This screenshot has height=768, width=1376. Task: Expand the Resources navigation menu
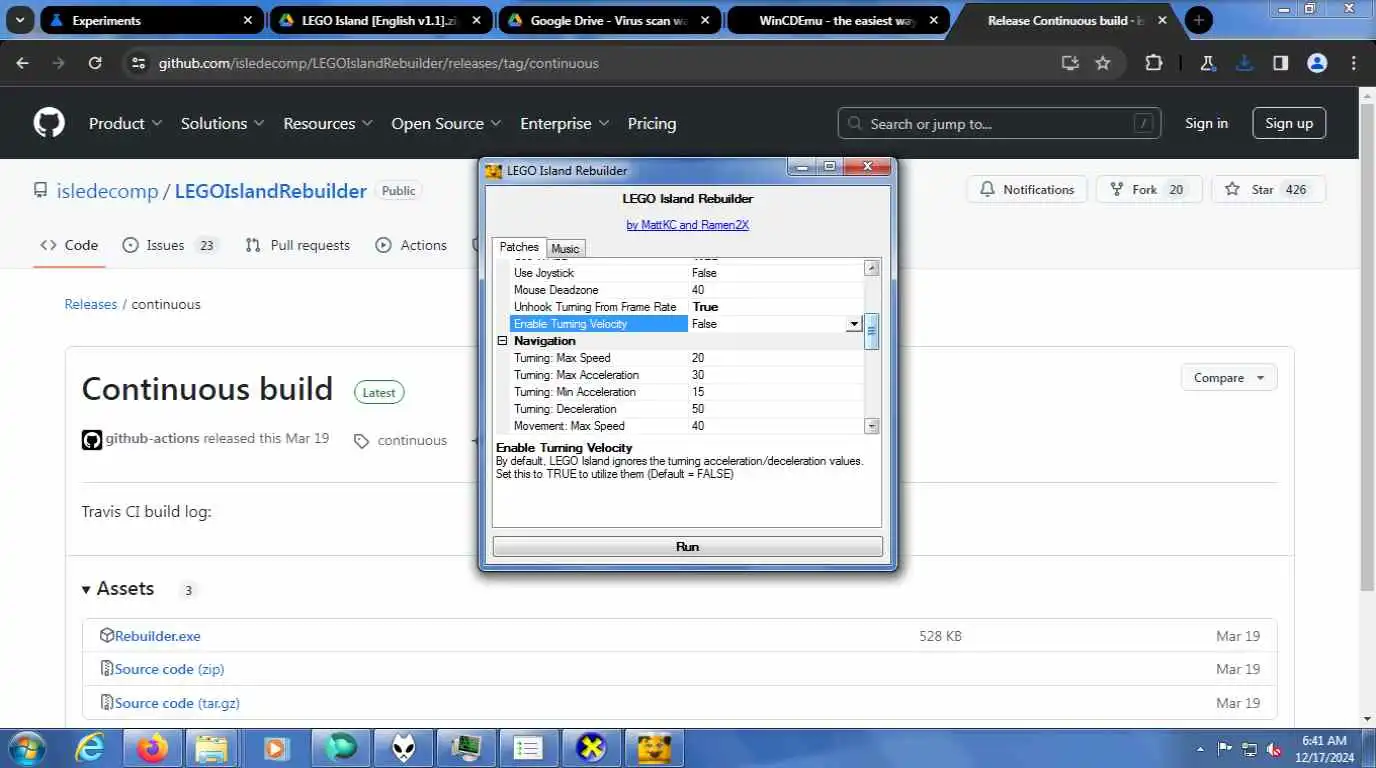point(327,123)
